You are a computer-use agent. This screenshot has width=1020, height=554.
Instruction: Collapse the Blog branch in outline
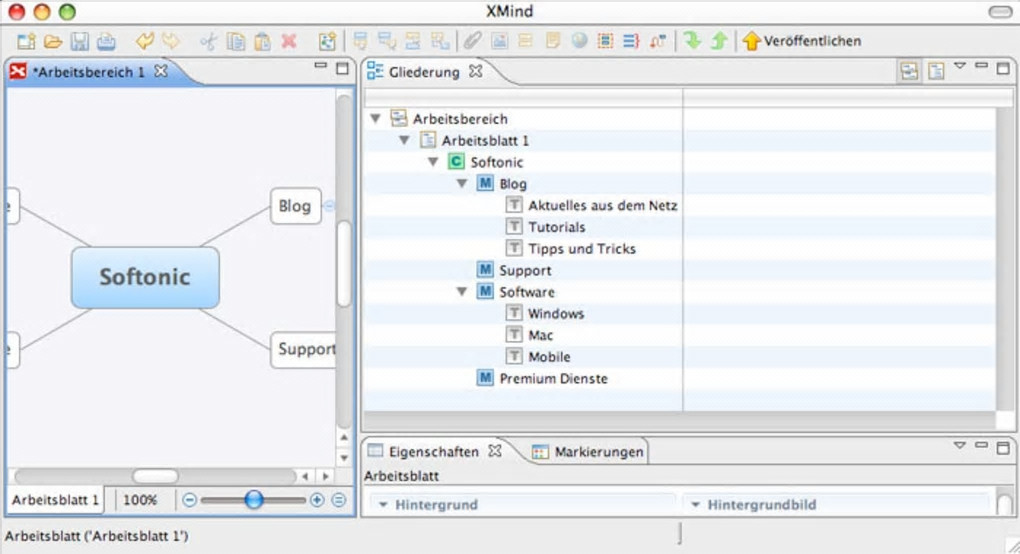pos(462,183)
